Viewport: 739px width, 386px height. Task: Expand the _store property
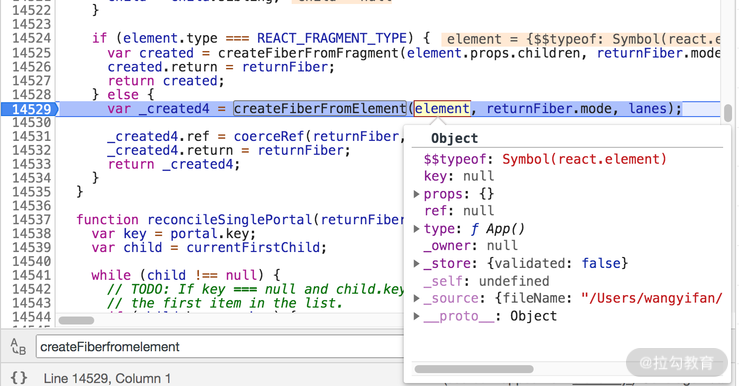[416, 263]
